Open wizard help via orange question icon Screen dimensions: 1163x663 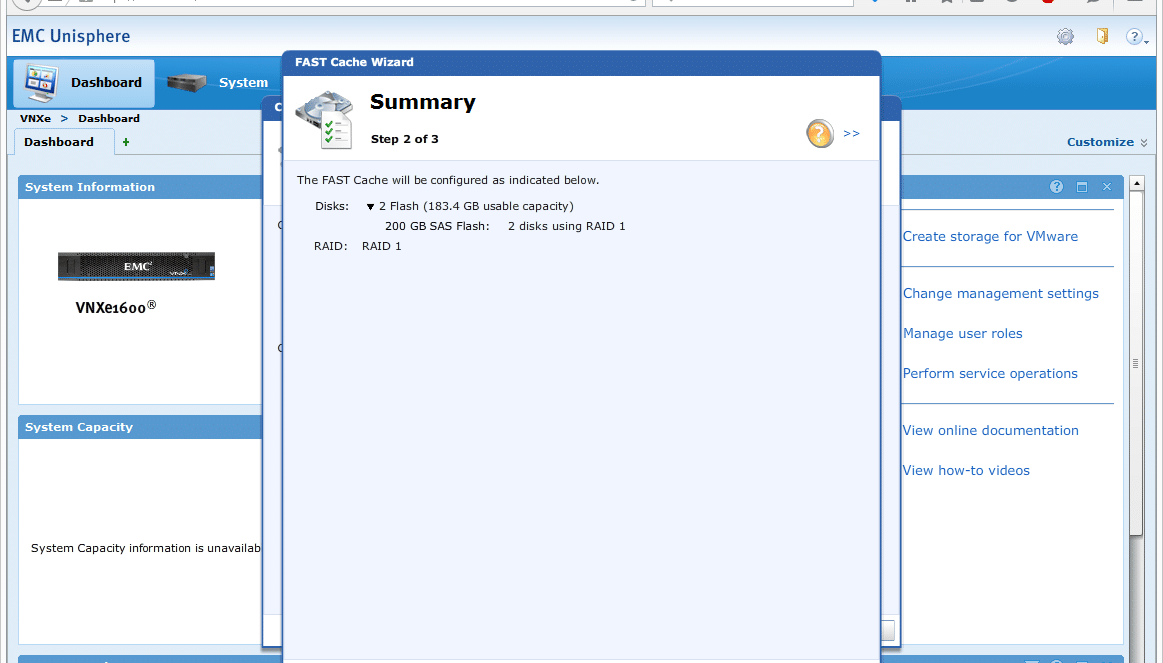(x=820, y=133)
